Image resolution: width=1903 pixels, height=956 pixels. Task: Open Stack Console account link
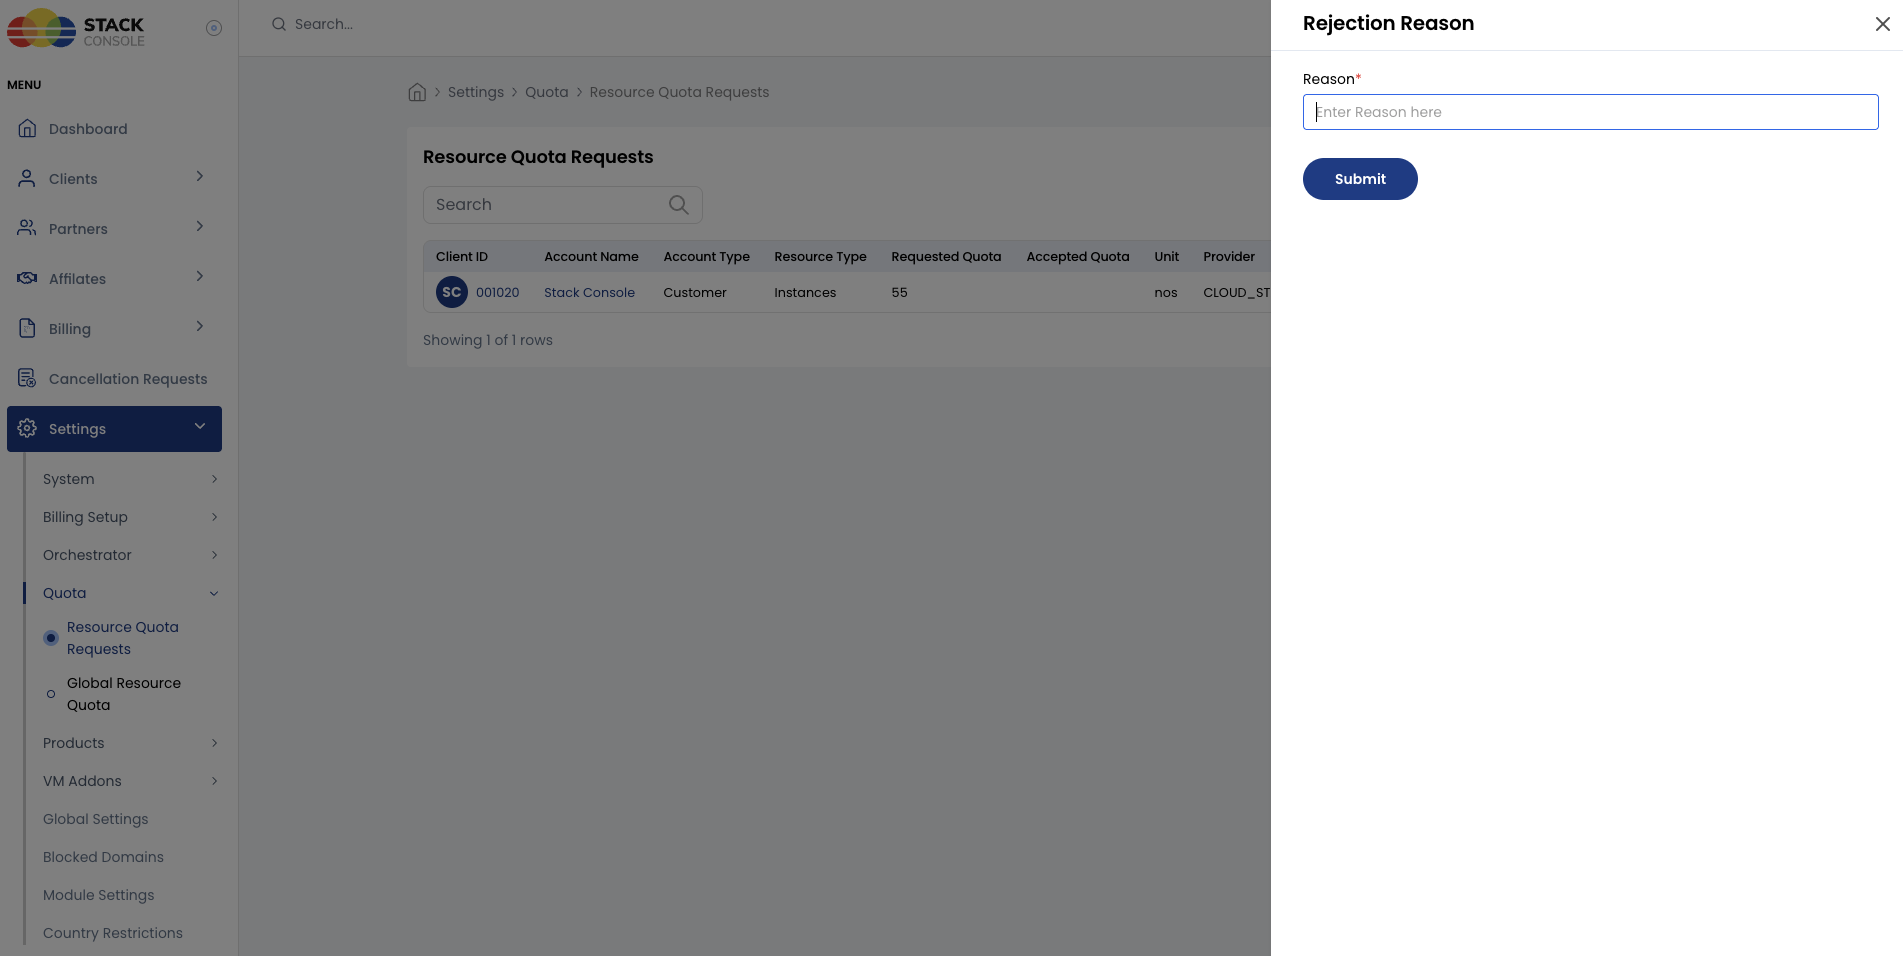click(589, 292)
